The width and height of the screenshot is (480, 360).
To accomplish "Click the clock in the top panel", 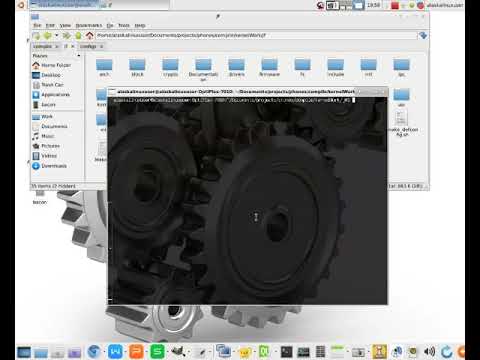I will tap(373, 5).
